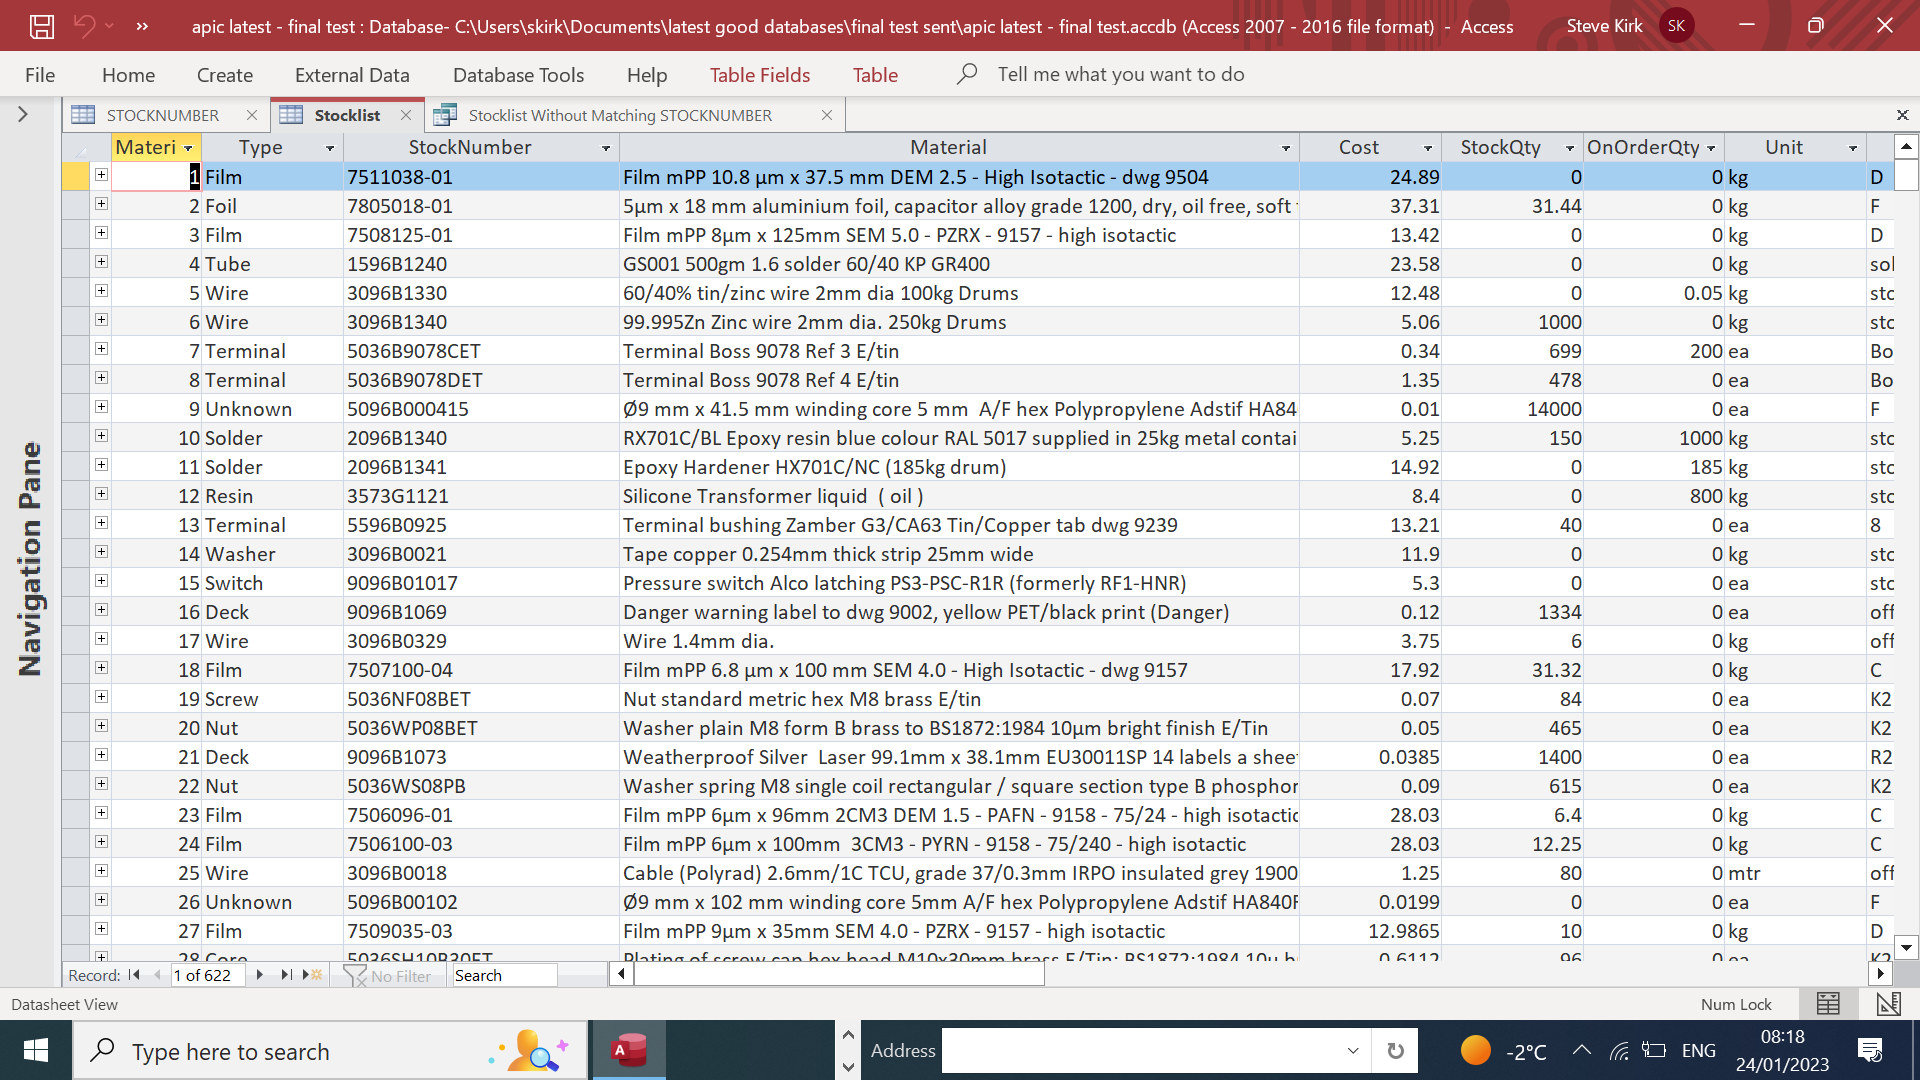Jump to last record button

point(287,975)
